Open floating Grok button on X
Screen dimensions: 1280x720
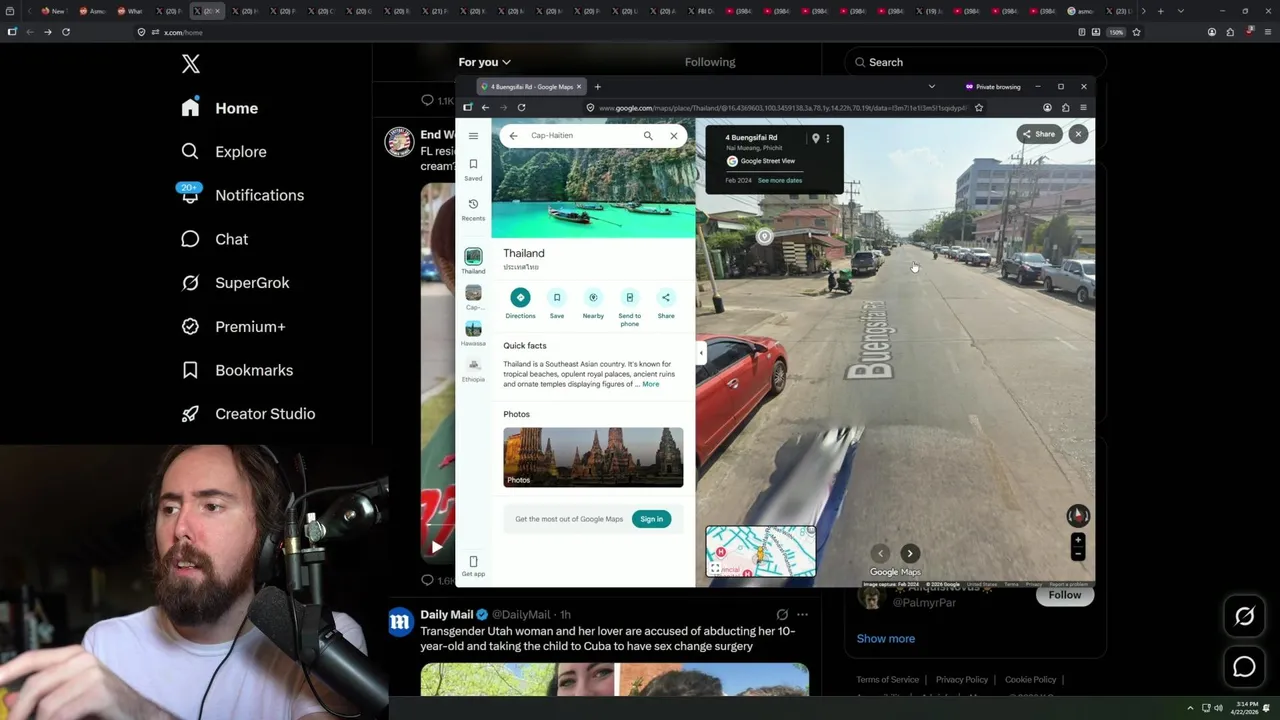coord(1244,617)
